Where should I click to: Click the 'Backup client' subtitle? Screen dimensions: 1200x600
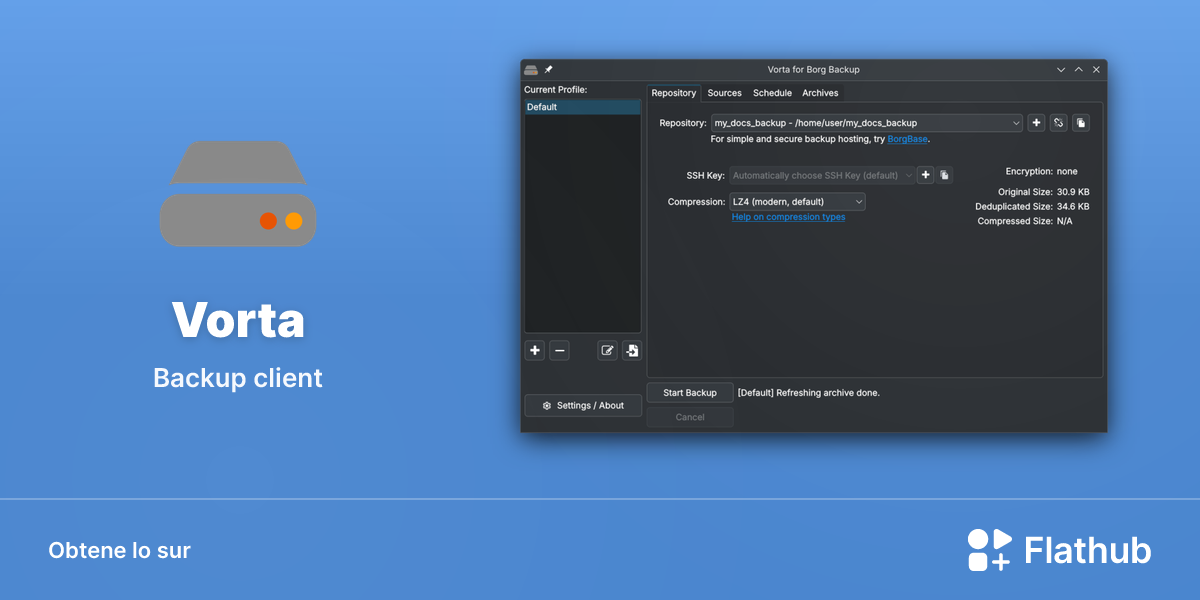tap(238, 378)
